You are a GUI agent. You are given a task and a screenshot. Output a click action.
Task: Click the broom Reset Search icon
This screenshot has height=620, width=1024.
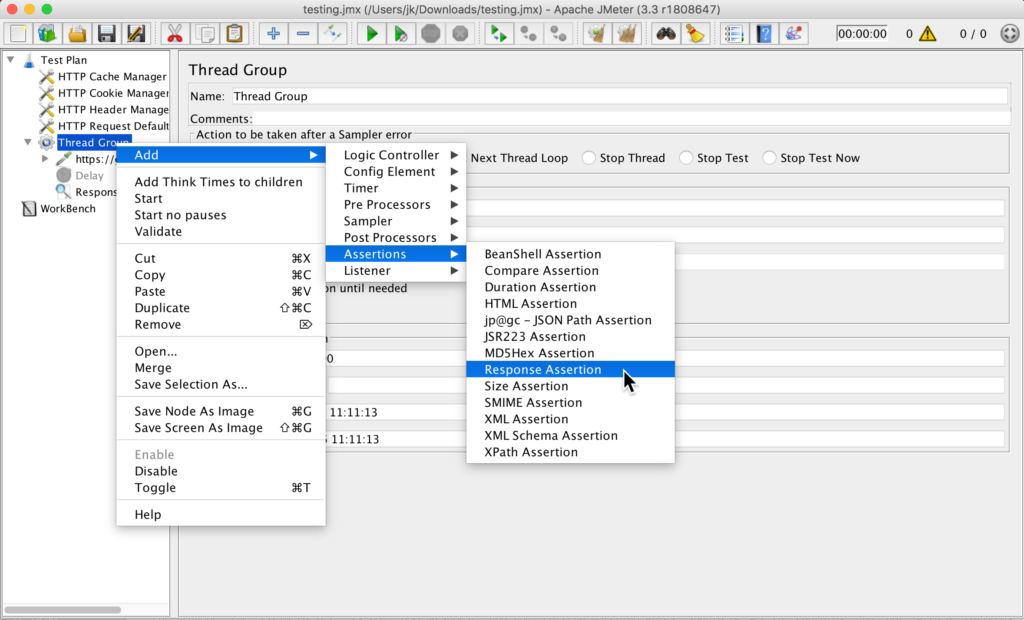tap(693, 34)
